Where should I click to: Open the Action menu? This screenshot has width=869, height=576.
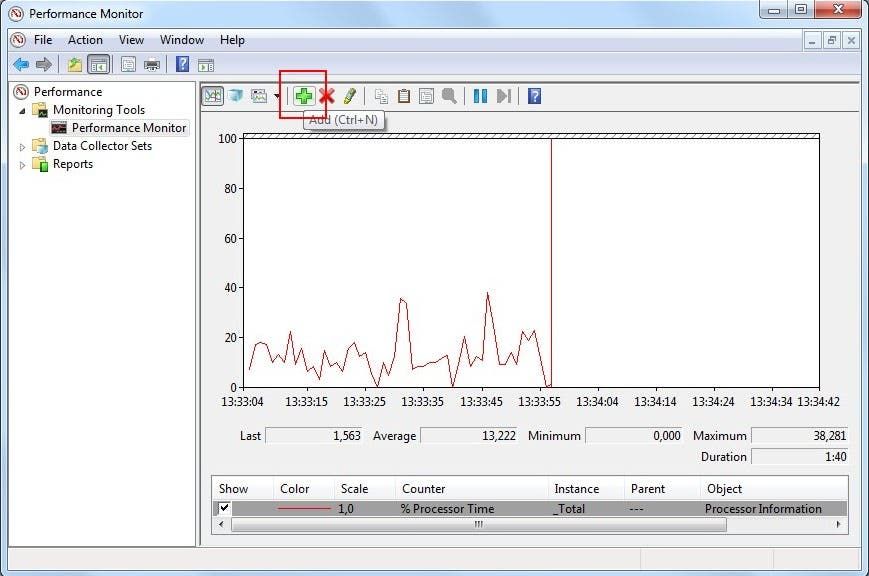85,40
